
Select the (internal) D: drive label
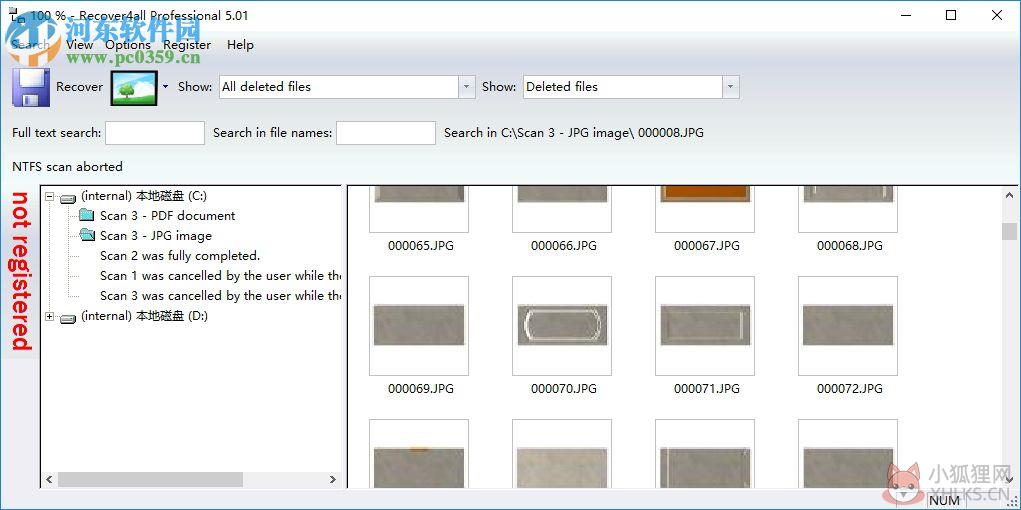tap(144, 316)
